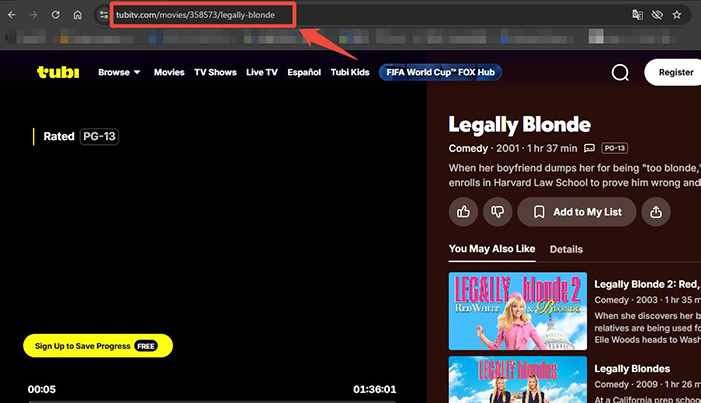This screenshot has height=403, width=701.
Task: Click the translate page icon
Action: click(637, 15)
